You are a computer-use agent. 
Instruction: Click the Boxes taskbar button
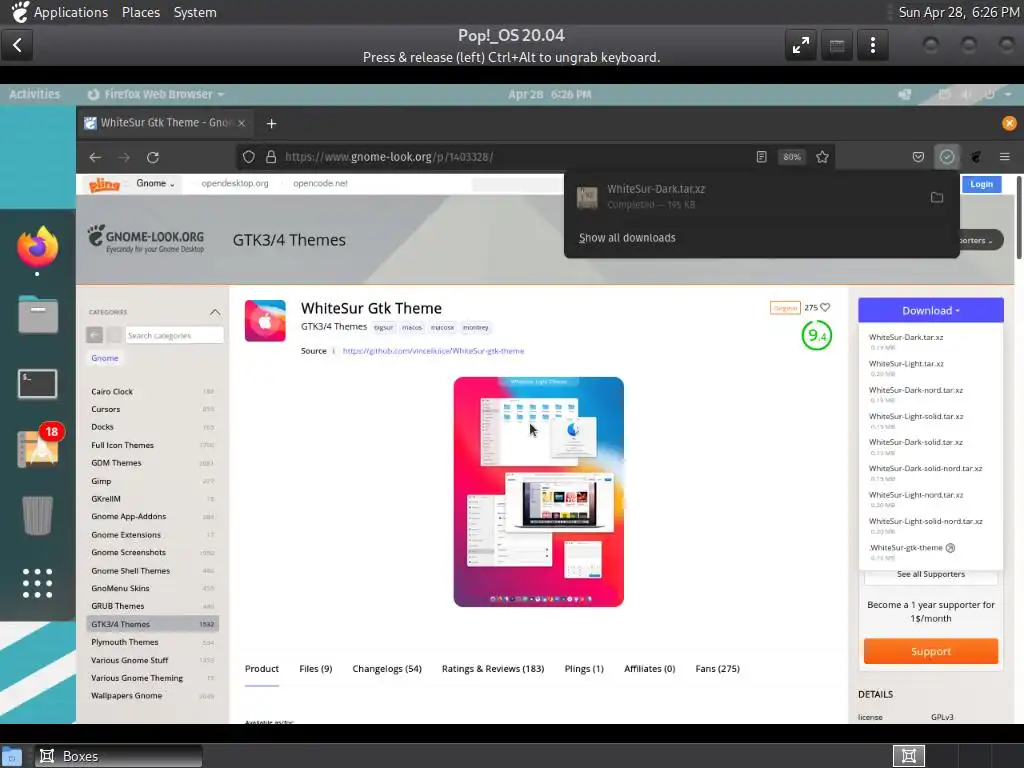click(118, 756)
